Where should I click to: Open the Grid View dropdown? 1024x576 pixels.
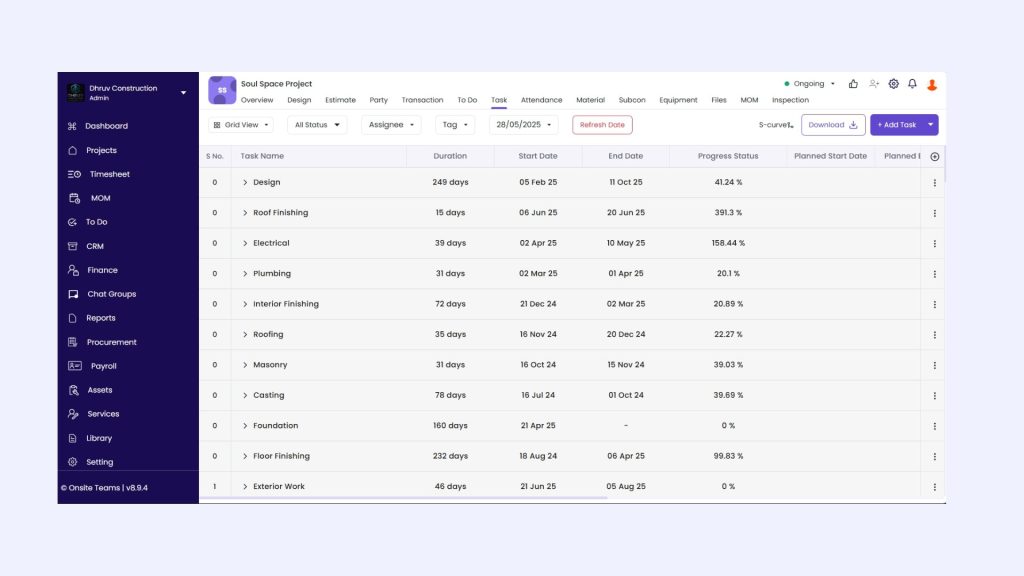241,125
